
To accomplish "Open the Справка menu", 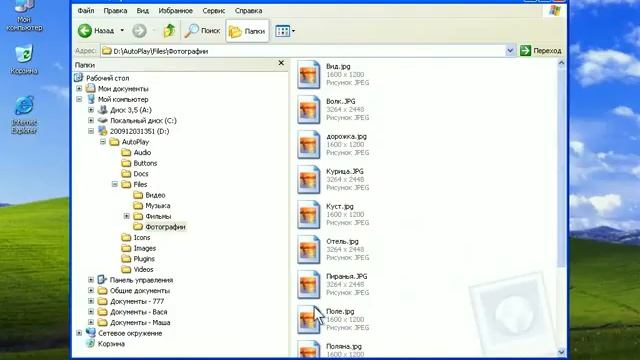I will (248, 11).
